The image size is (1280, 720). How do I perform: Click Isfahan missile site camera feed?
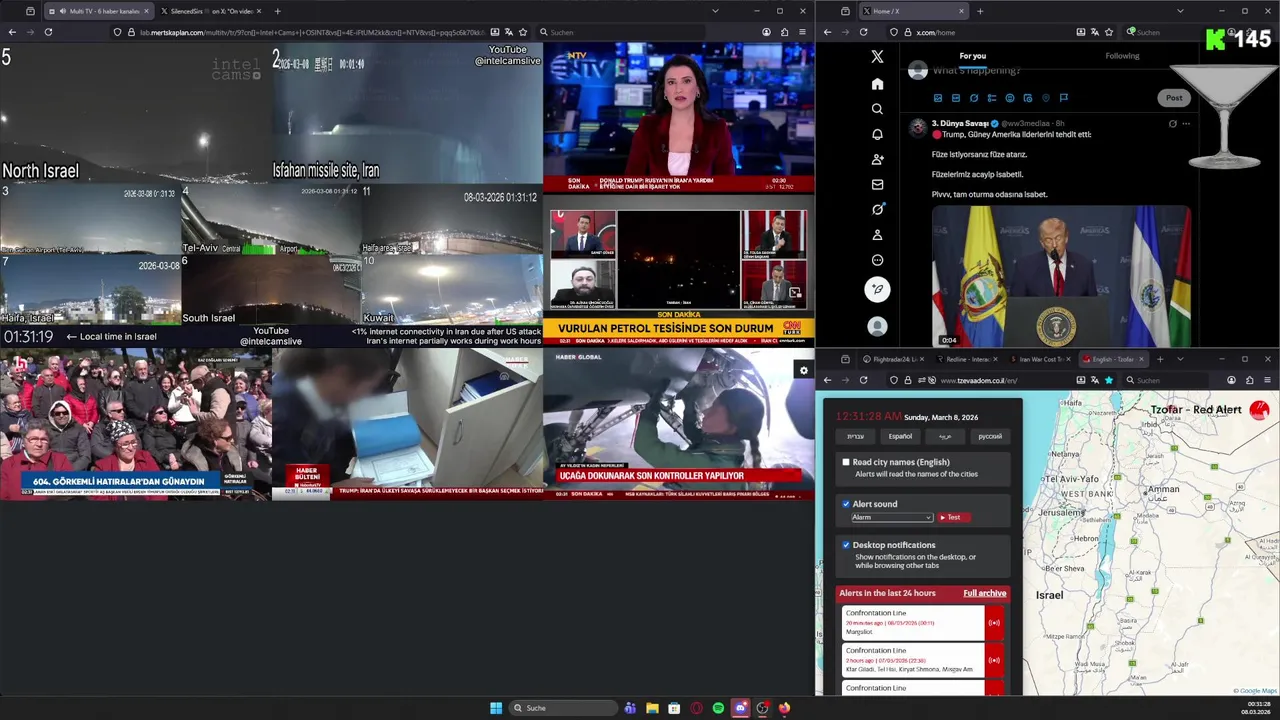[x=407, y=113]
